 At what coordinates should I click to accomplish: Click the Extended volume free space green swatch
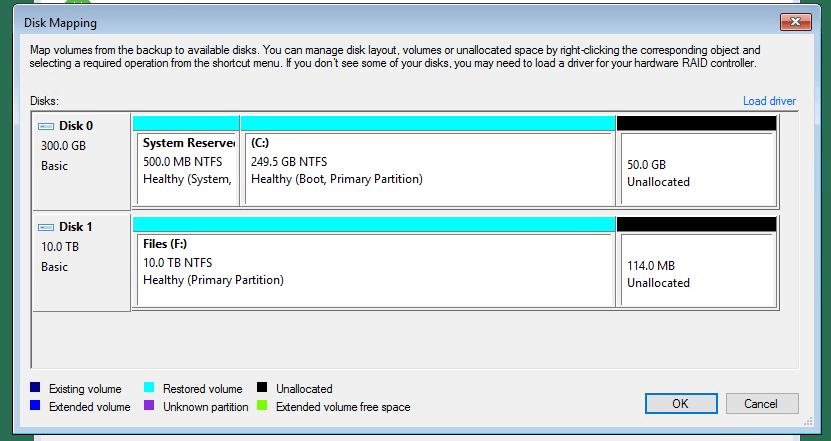click(x=262, y=405)
